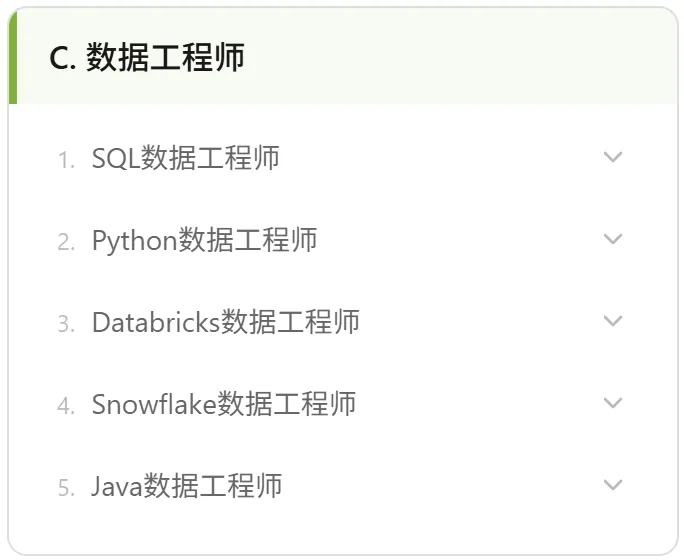Click list number 2 beside Python
The width and height of the screenshot is (684, 560).
pyautogui.click(x=66, y=242)
